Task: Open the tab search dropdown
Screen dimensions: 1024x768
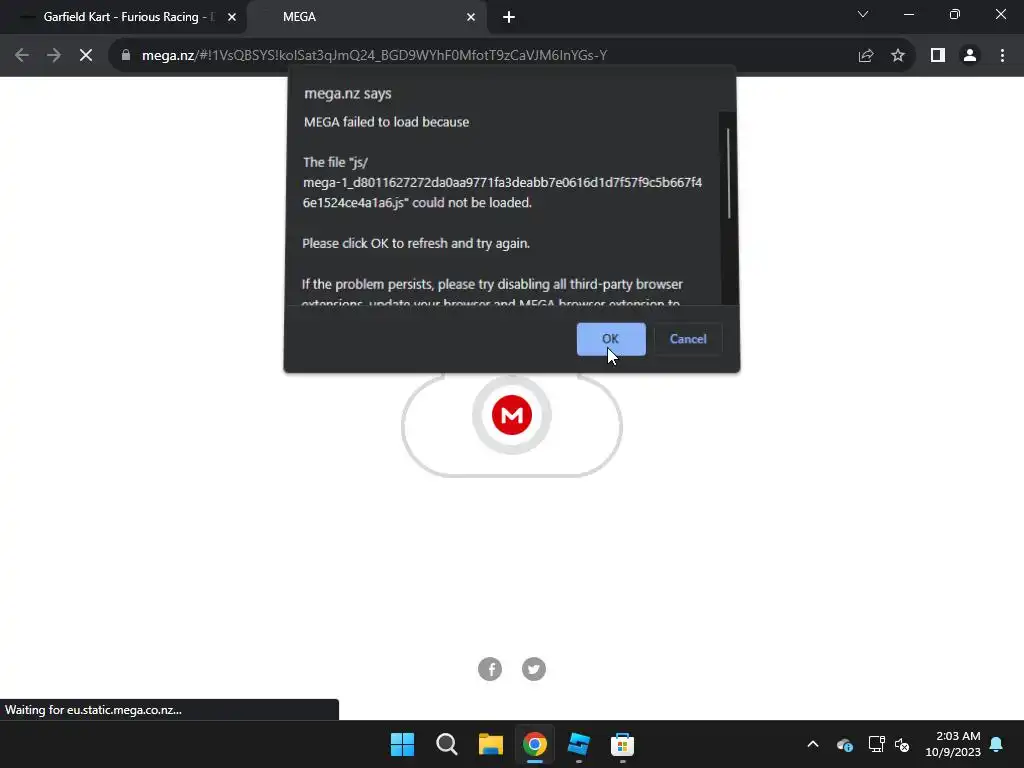Action: click(863, 14)
